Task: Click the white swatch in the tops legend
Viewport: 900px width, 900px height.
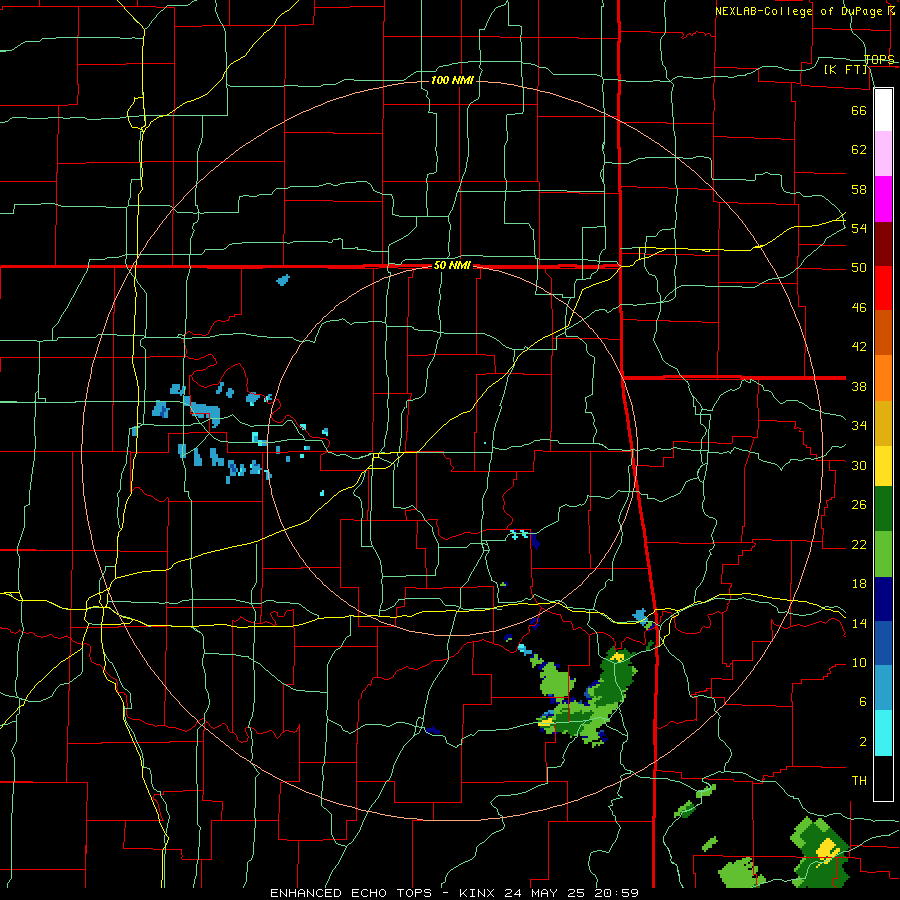Action: [x=883, y=110]
